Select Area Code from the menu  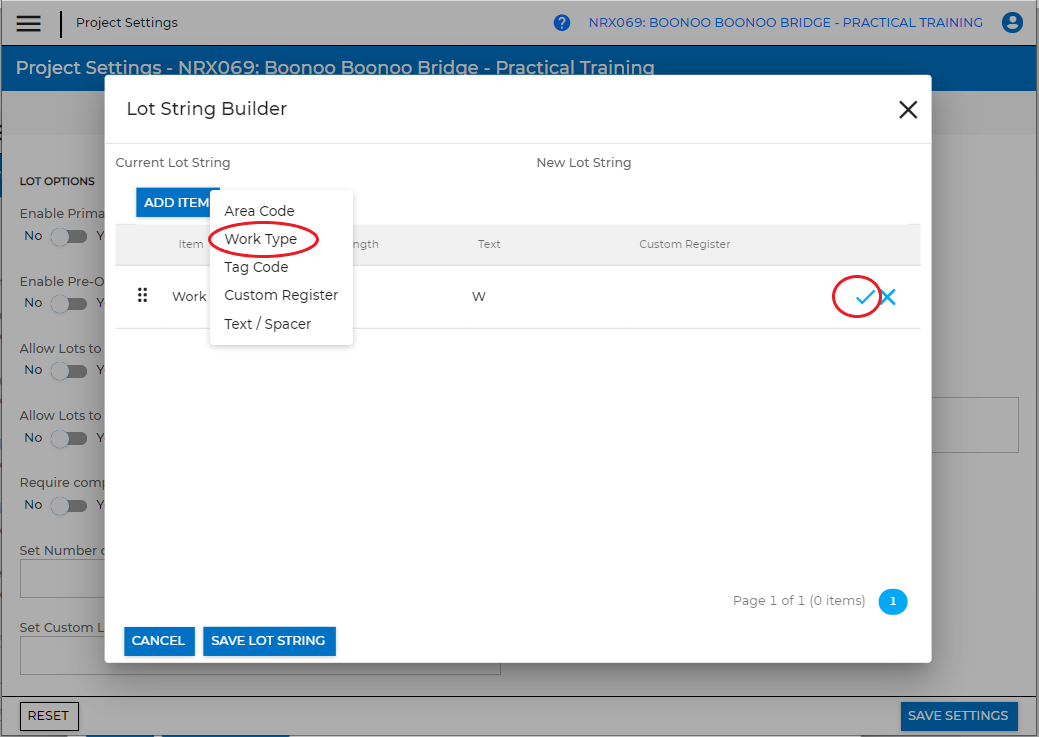pos(259,211)
